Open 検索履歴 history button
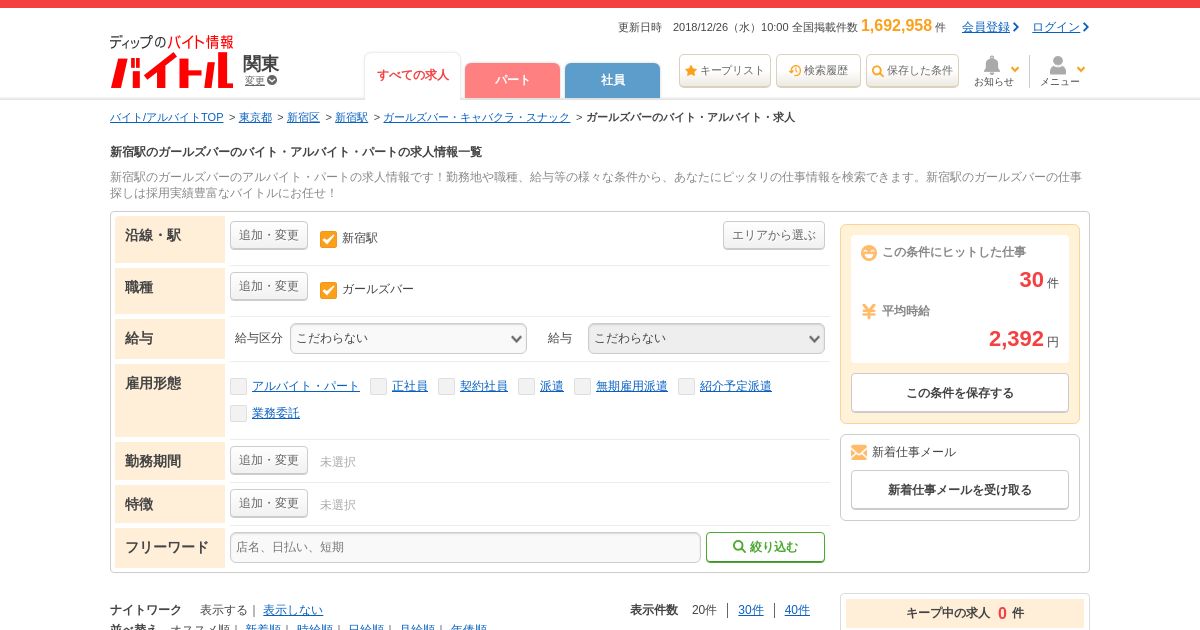Image resolution: width=1200 pixels, height=630 pixels. (818, 71)
